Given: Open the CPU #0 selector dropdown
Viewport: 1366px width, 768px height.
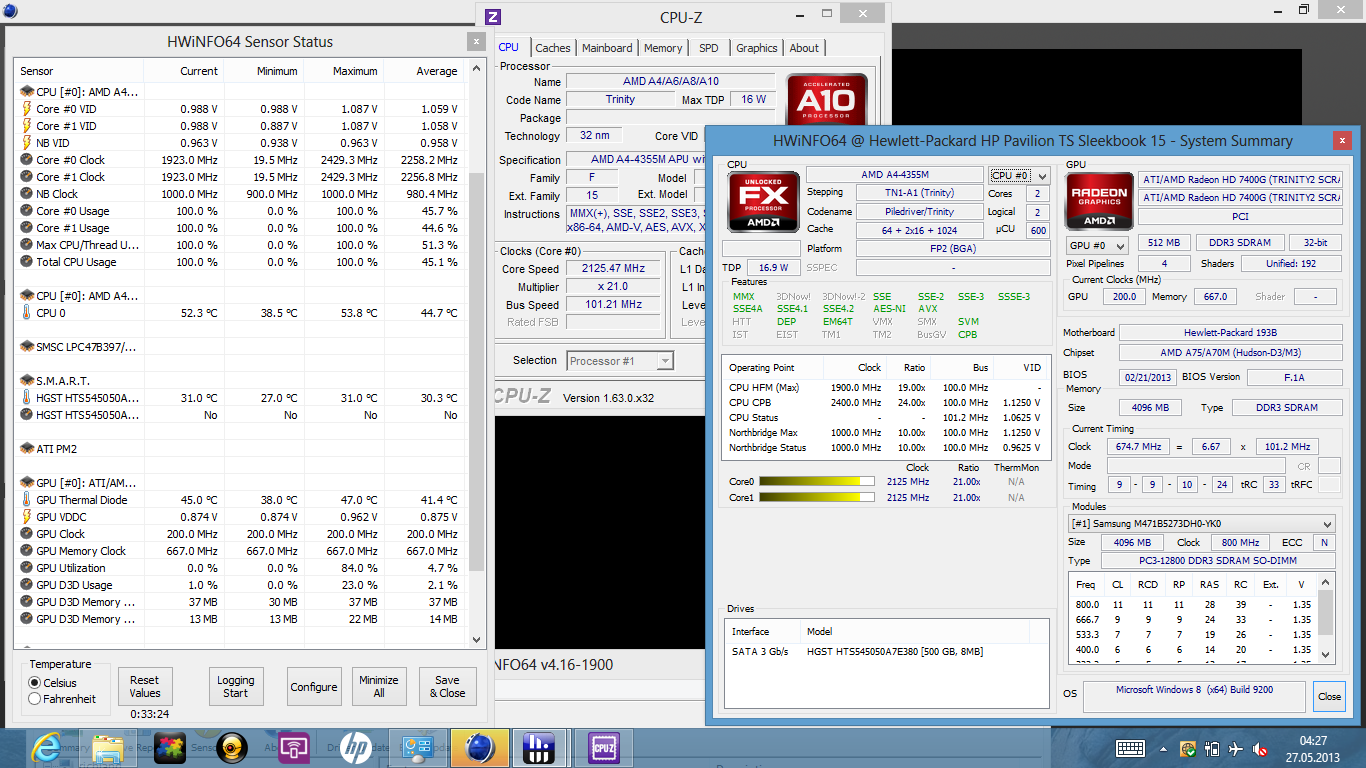Looking at the screenshot, I should (x=1018, y=176).
